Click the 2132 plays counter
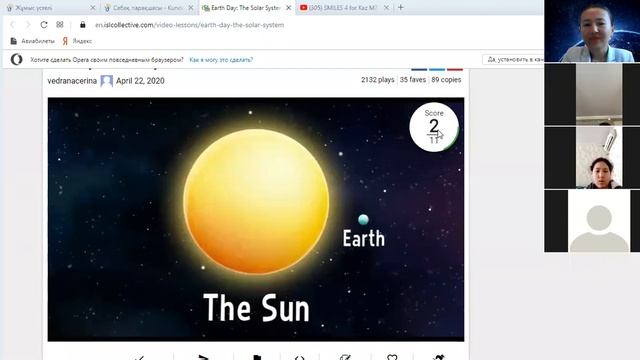 coord(378,80)
